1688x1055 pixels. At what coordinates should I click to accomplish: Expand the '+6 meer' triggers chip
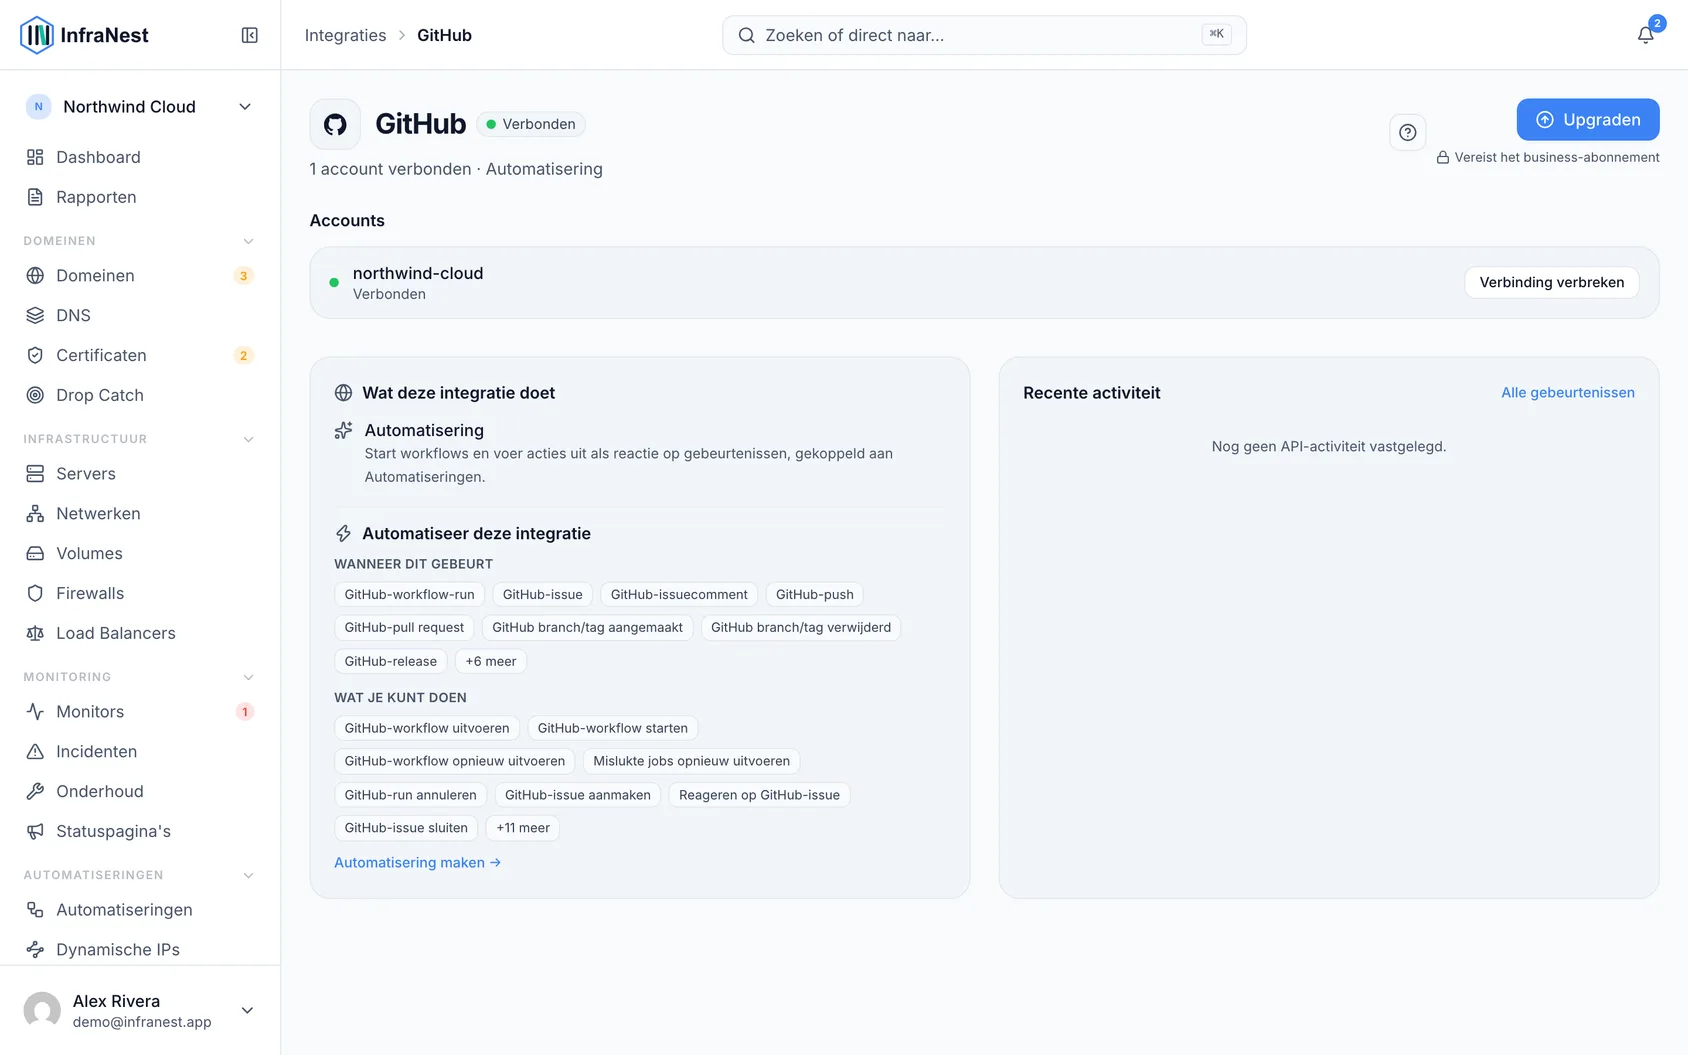tap(491, 661)
